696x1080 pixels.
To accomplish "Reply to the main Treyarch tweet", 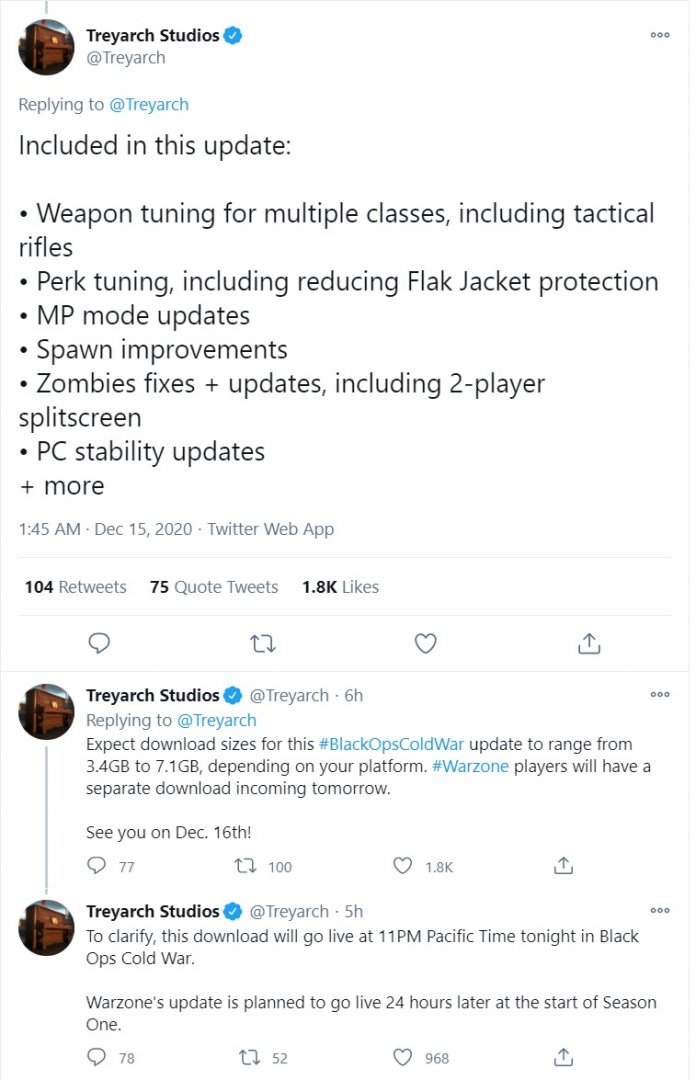I will pos(98,643).
